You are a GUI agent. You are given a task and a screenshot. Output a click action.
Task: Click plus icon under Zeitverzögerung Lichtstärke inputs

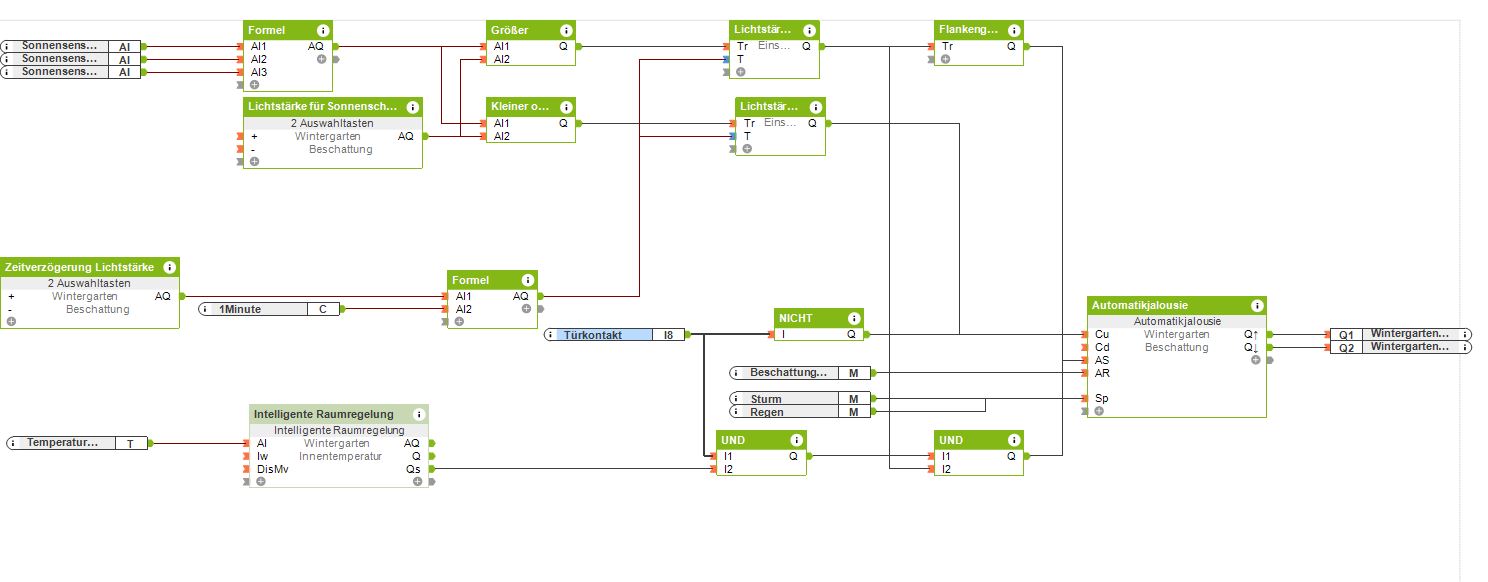(11, 322)
